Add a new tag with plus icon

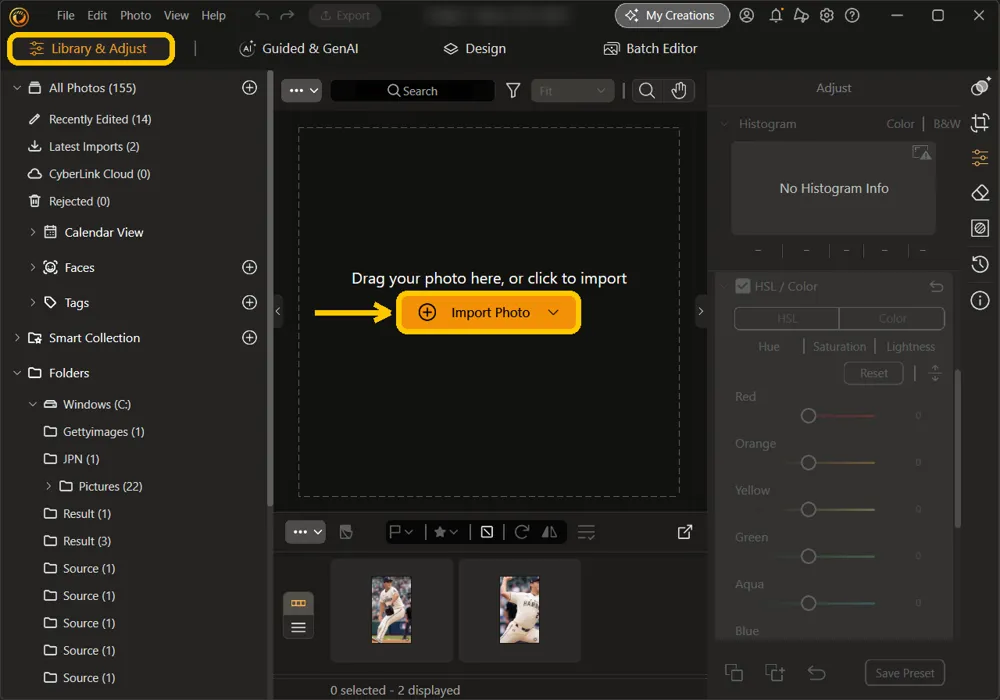249,302
